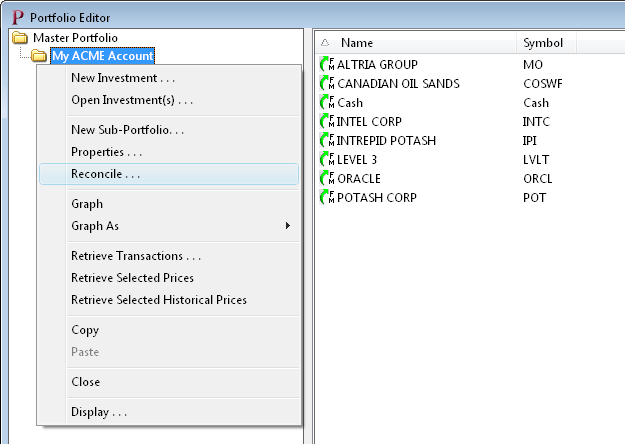Select Reconcile in the context menu
The image size is (625, 444).
[x=169, y=174]
